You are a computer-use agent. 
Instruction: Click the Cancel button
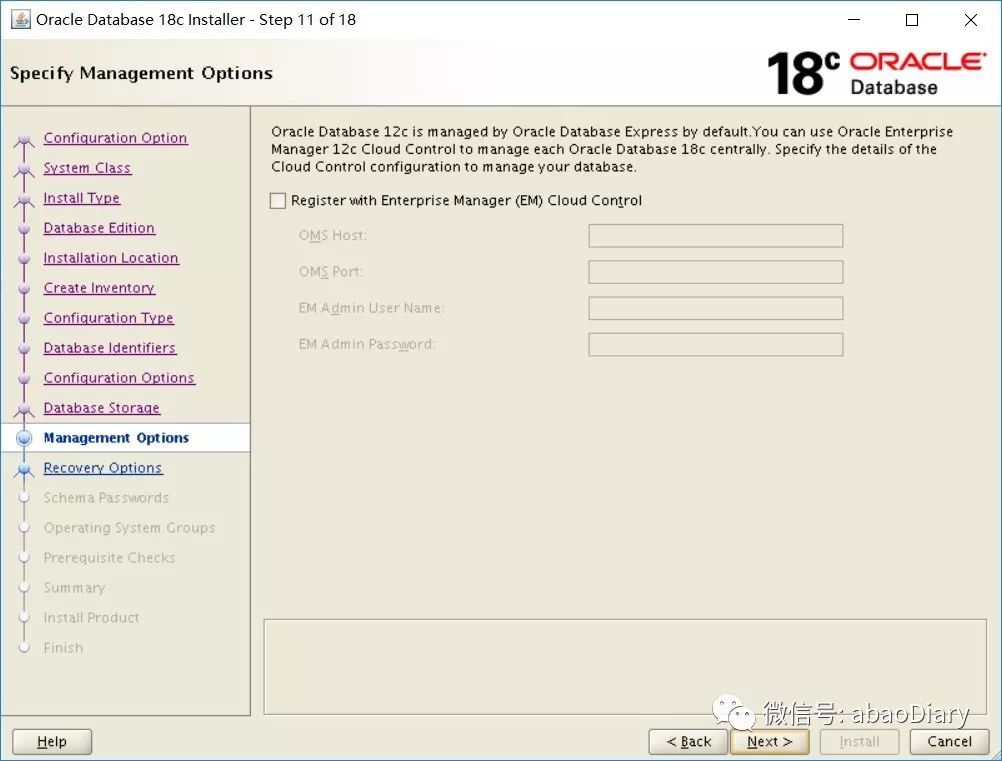point(950,742)
